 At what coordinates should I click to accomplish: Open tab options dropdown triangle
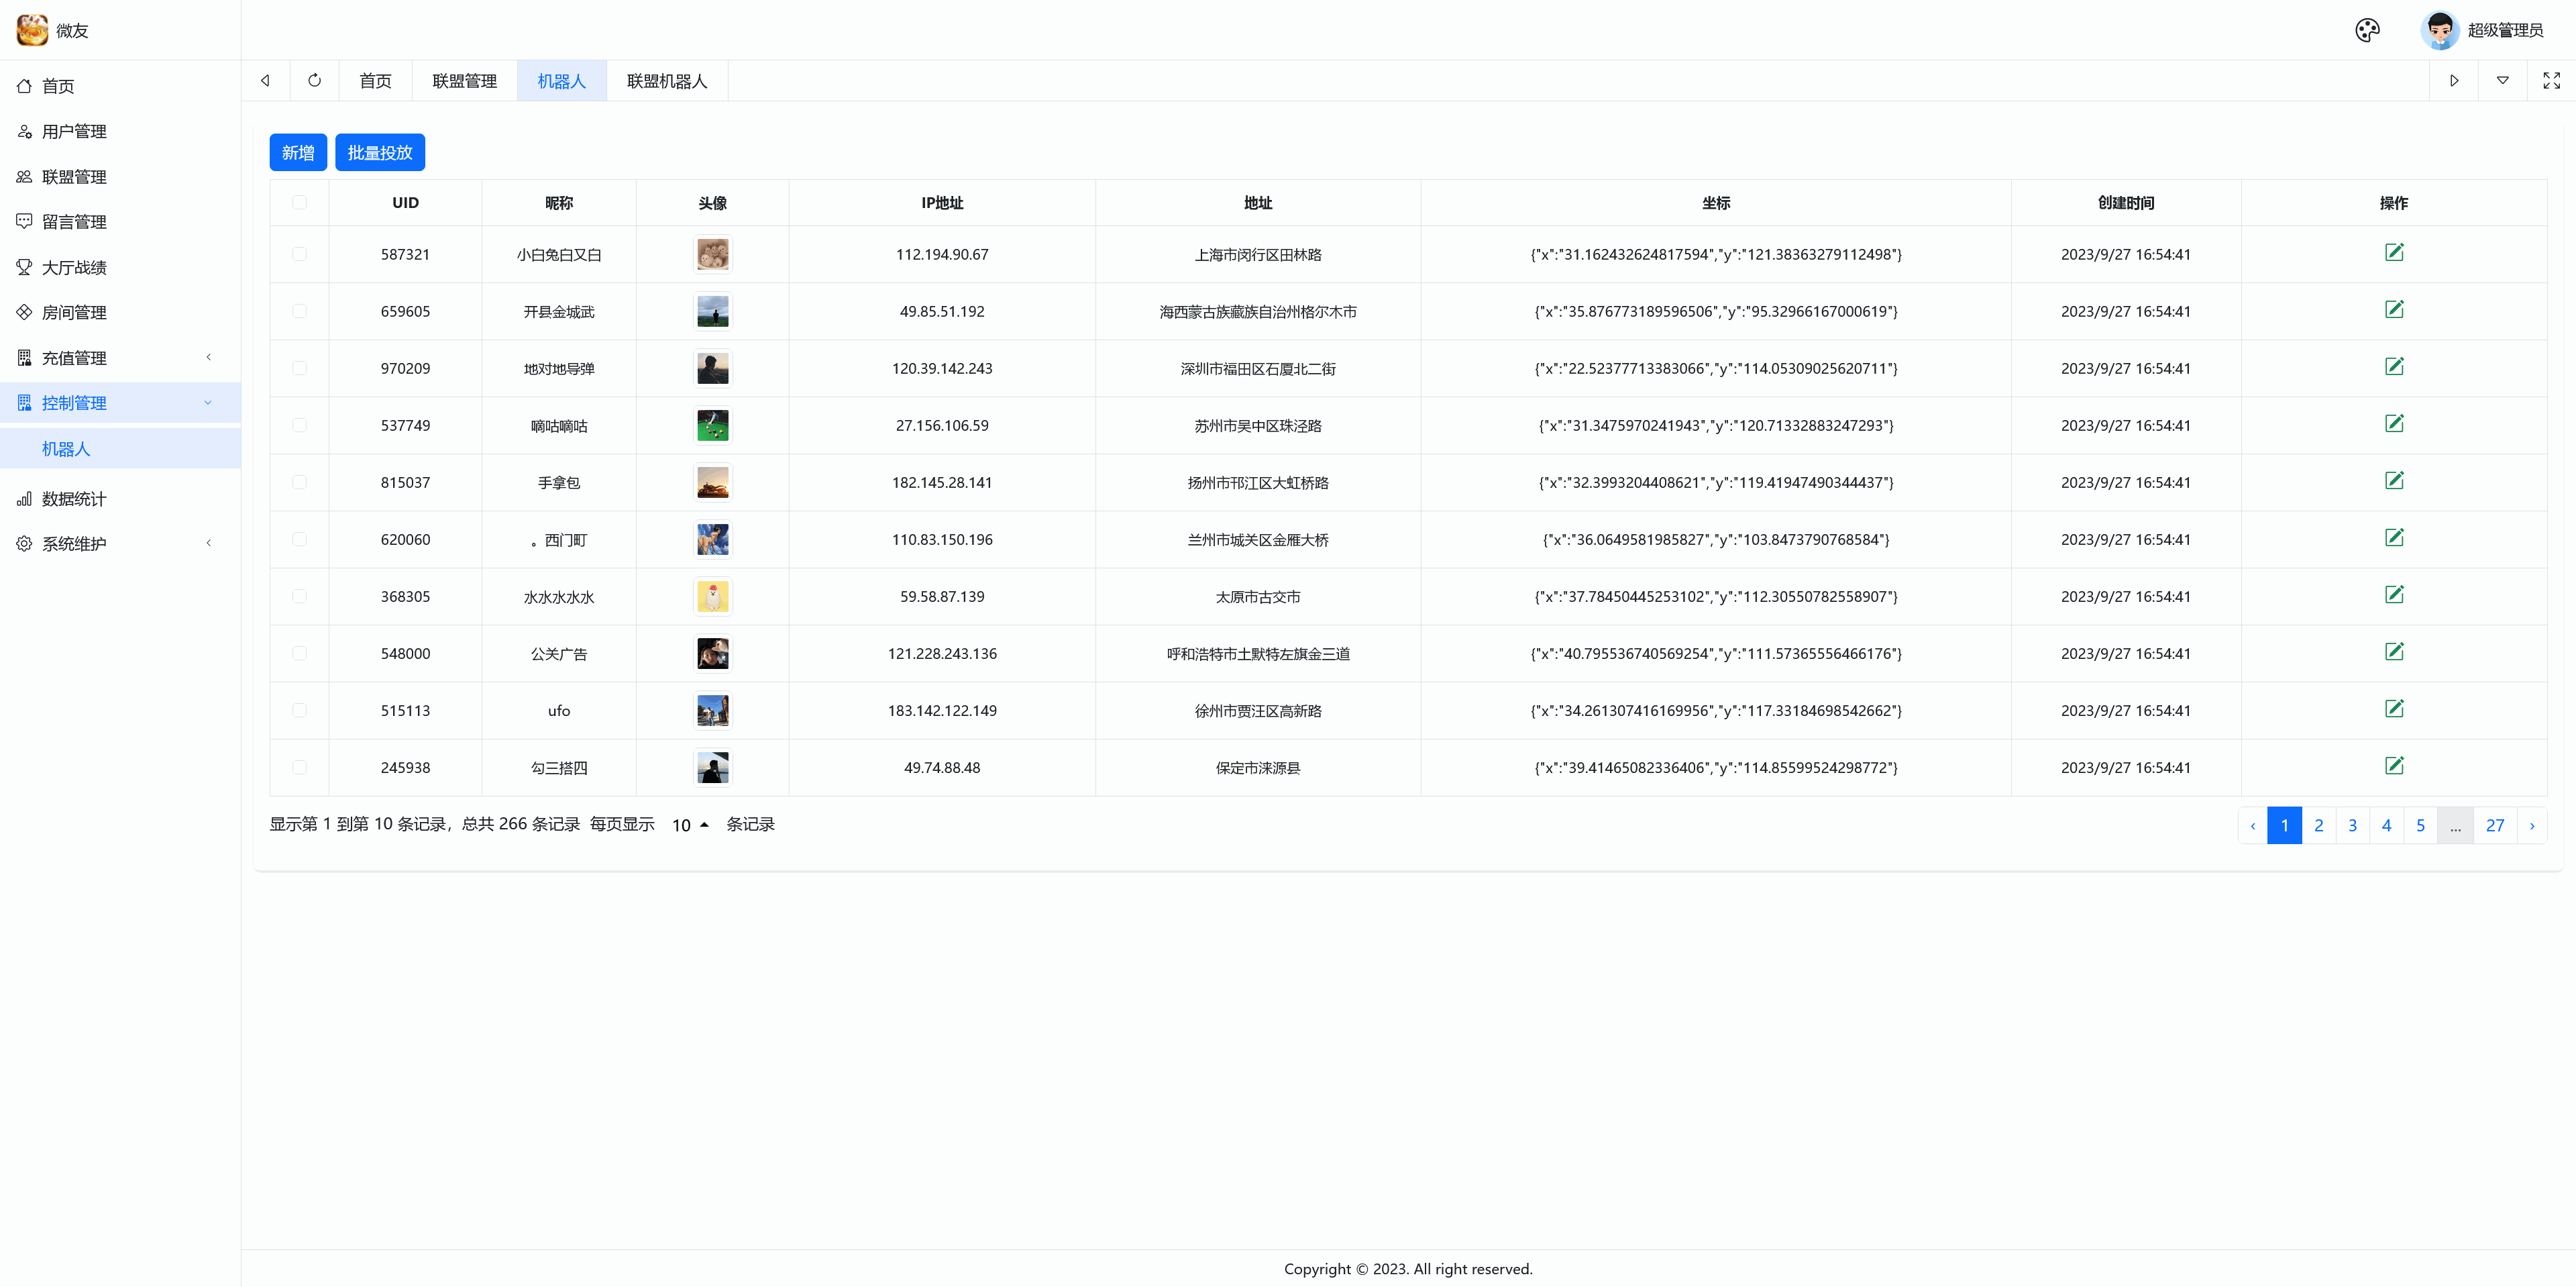click(2502, 81)
